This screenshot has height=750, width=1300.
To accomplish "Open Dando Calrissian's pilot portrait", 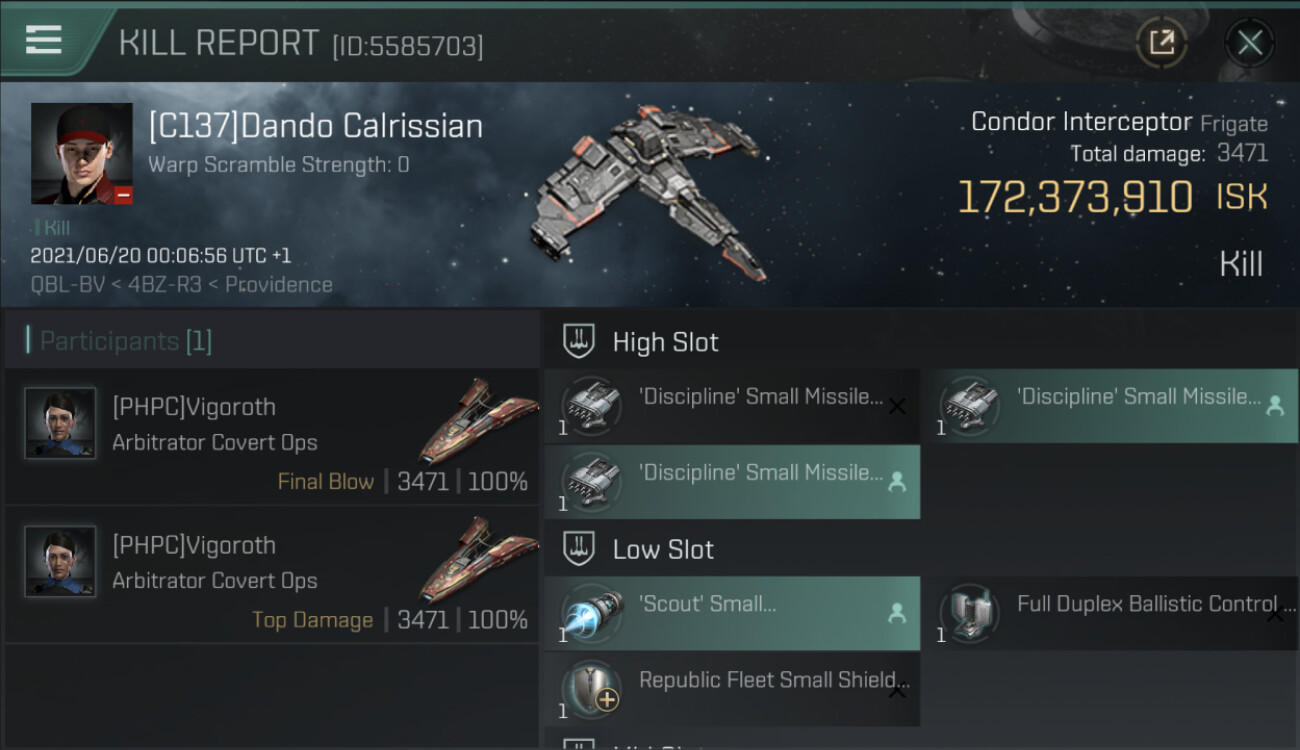I will pos(82,154).
